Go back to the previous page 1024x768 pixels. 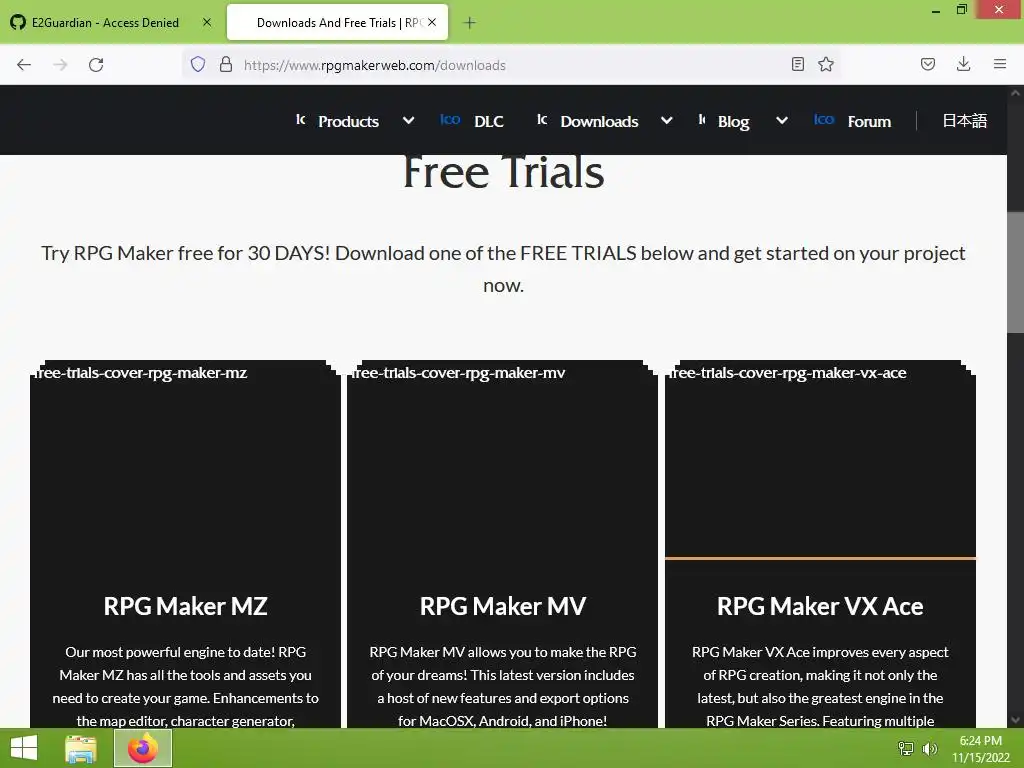pyautogui.click(x=24, y=65)
